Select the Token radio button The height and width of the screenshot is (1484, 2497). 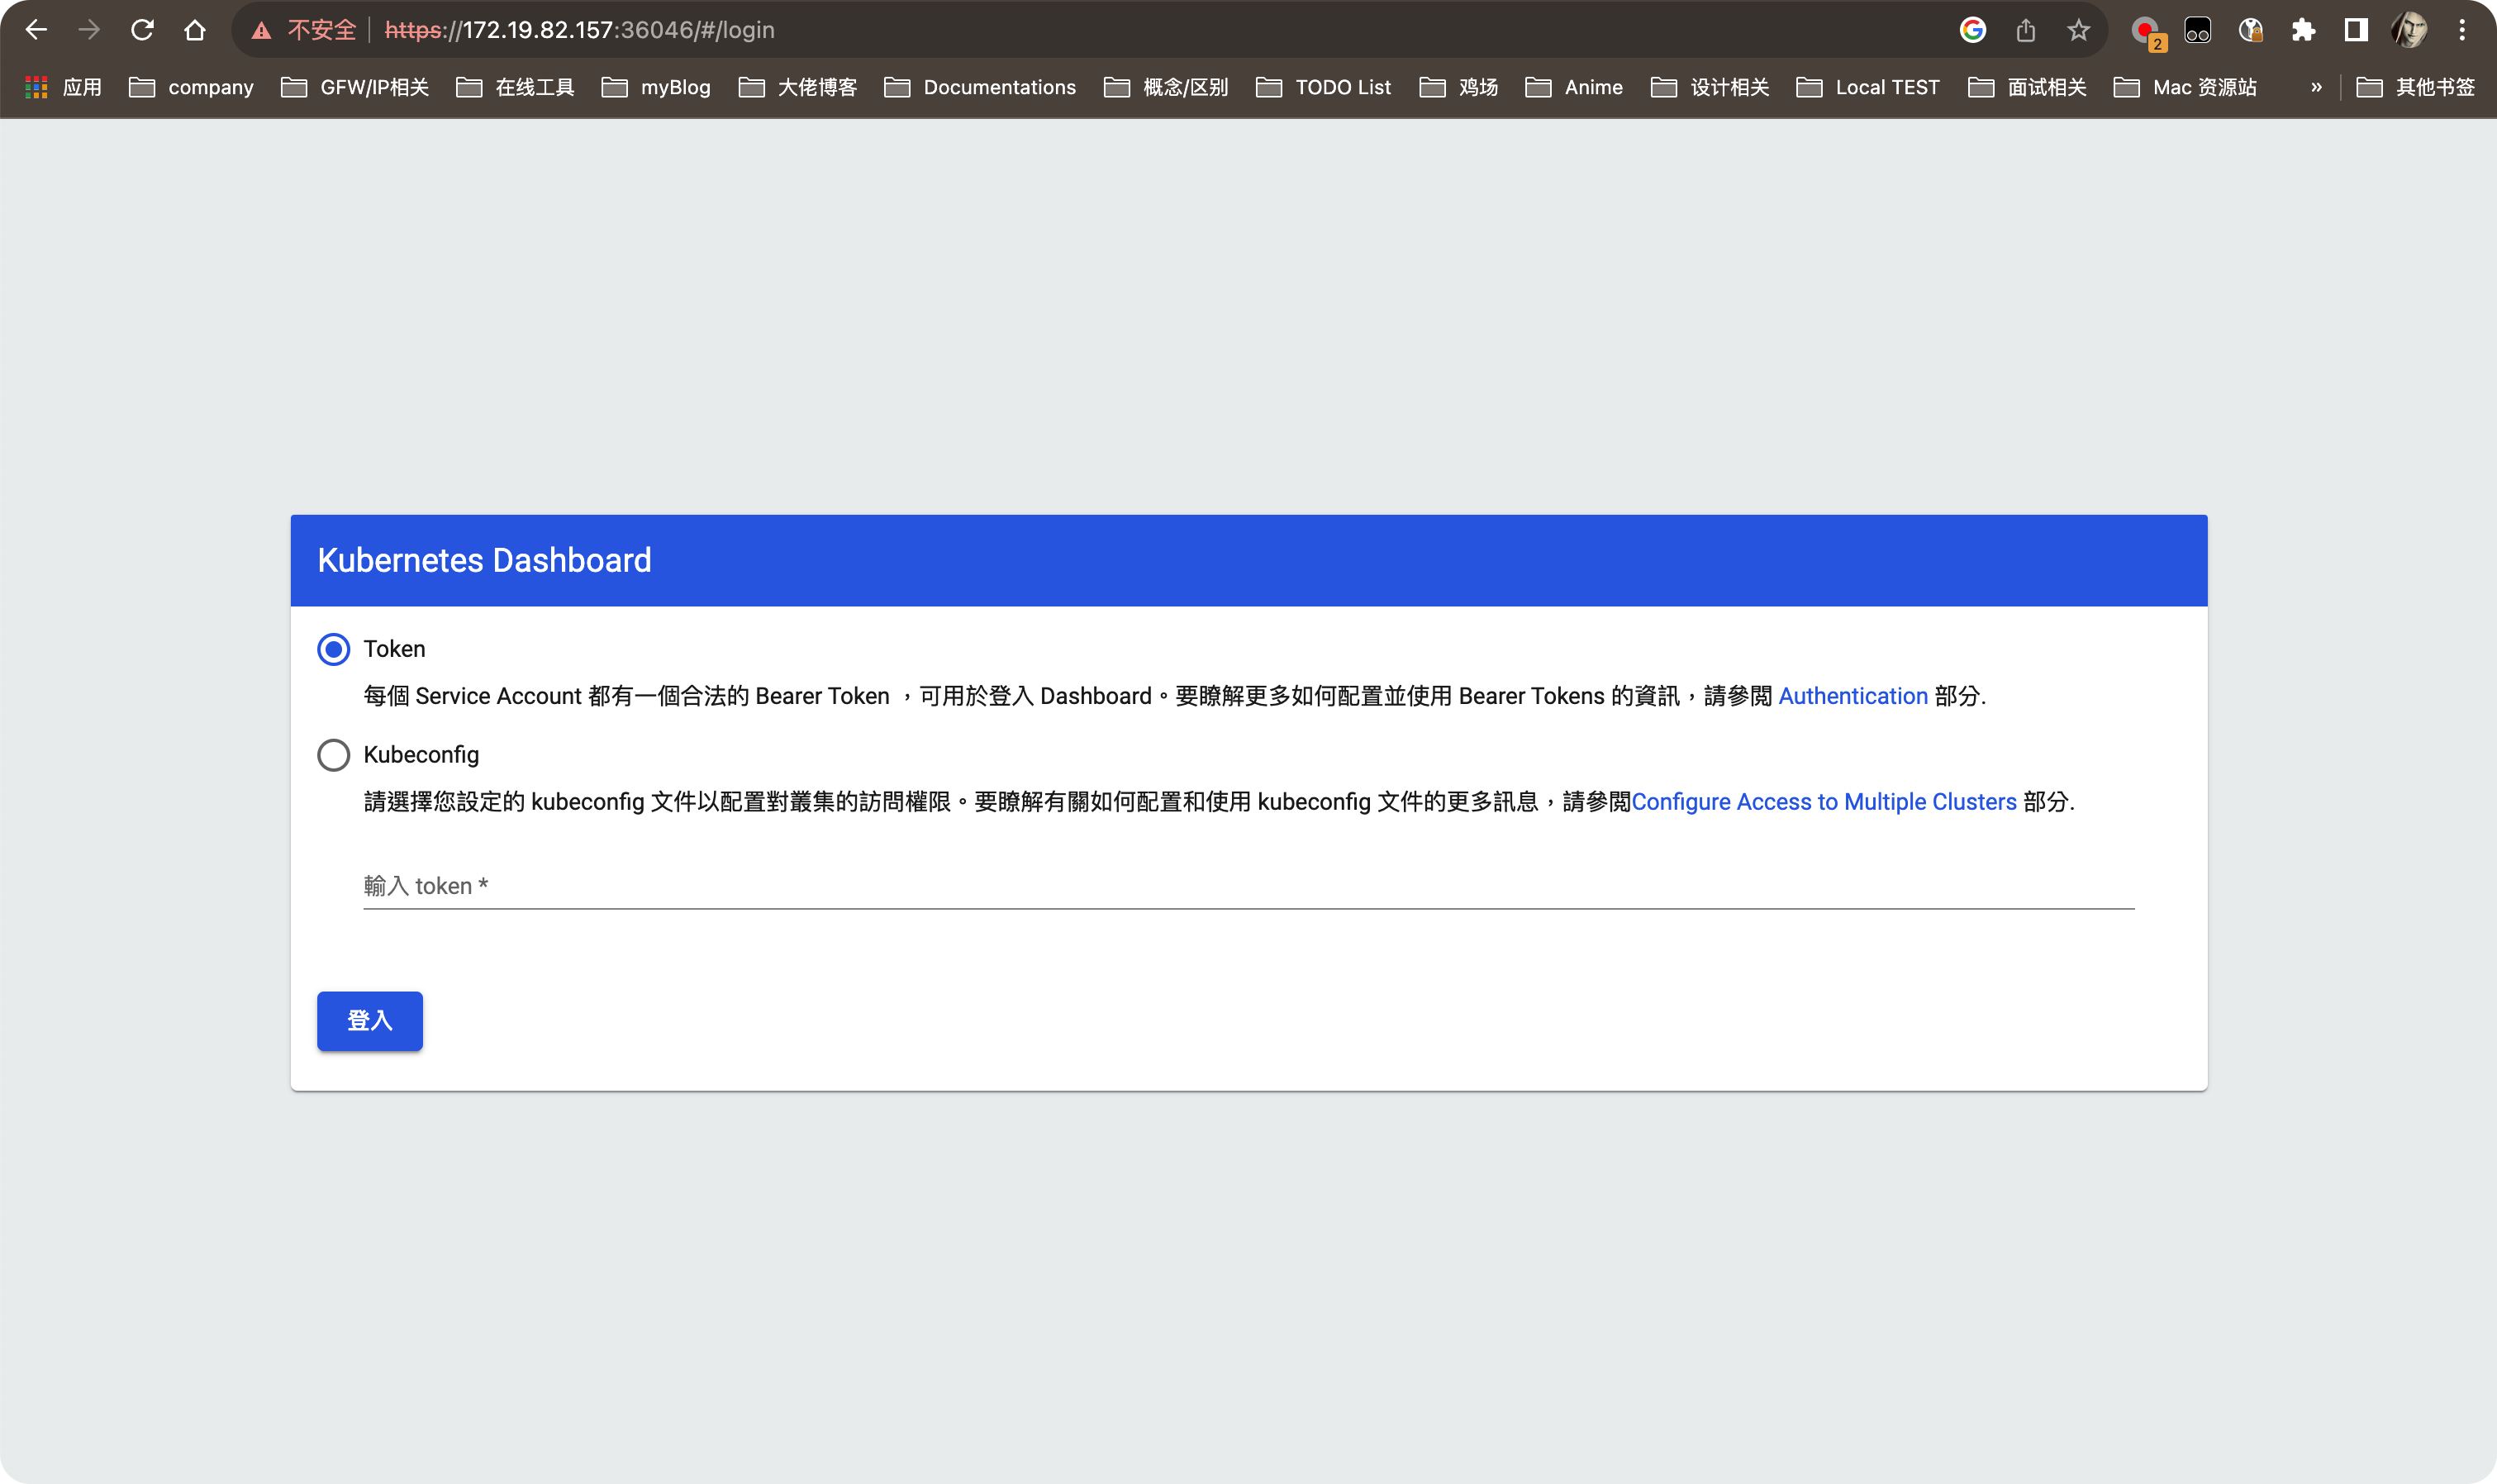tap(334, 649)
